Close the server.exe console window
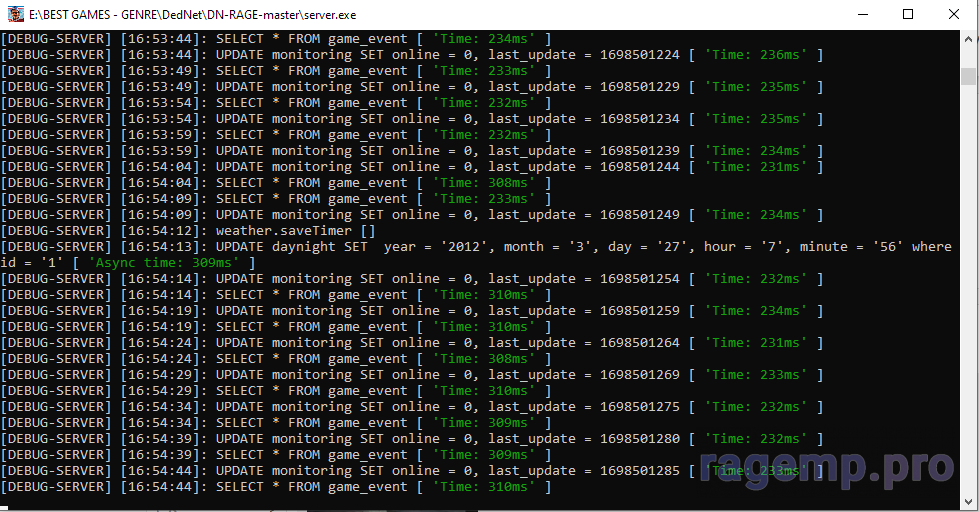The height and width of the screenshot is (512, 979). (x=954, y=14)
